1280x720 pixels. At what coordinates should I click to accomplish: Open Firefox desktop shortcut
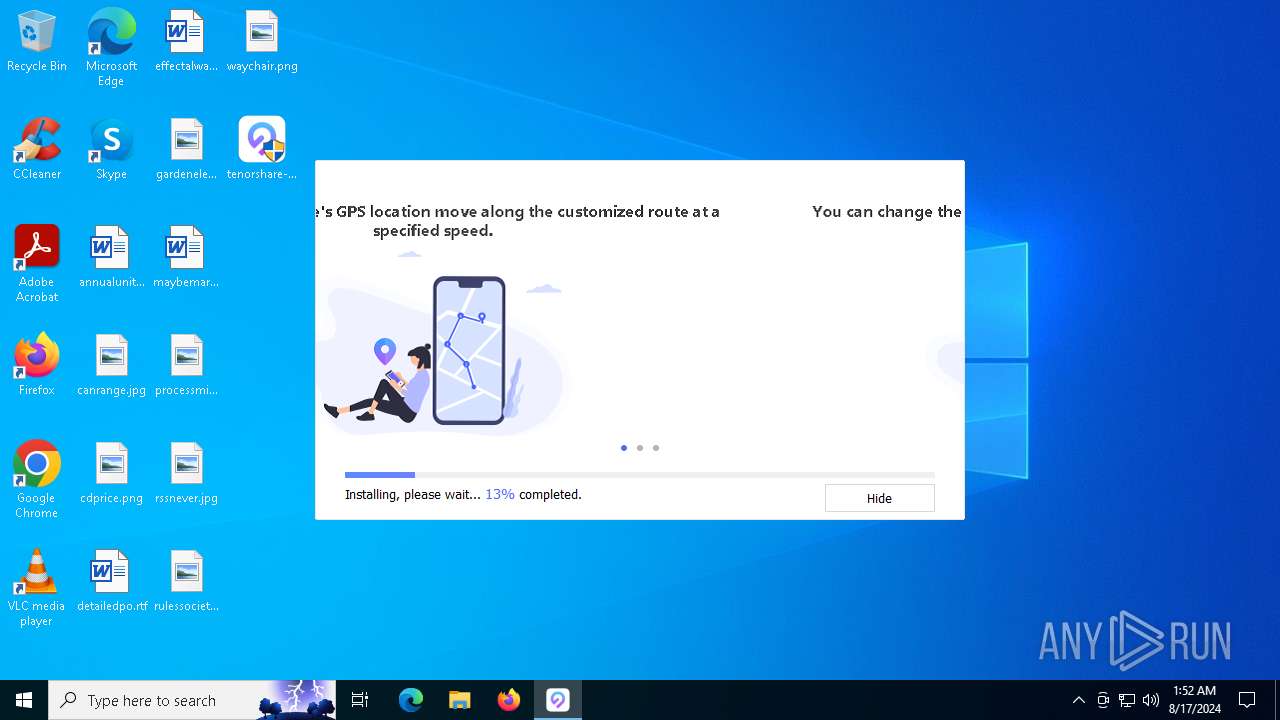[37, 366]
